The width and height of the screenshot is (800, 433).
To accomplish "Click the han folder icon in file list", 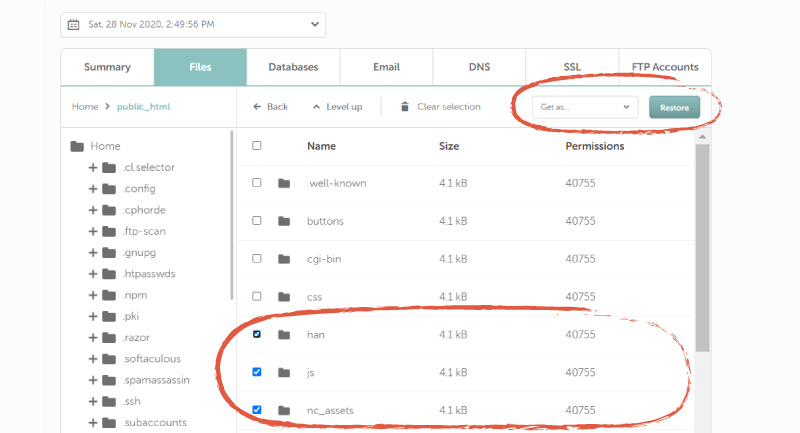I will click(x=284, y=335).
